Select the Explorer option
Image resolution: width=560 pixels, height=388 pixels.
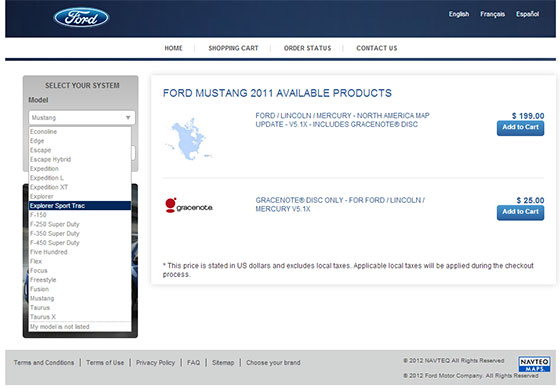(80, 197)
